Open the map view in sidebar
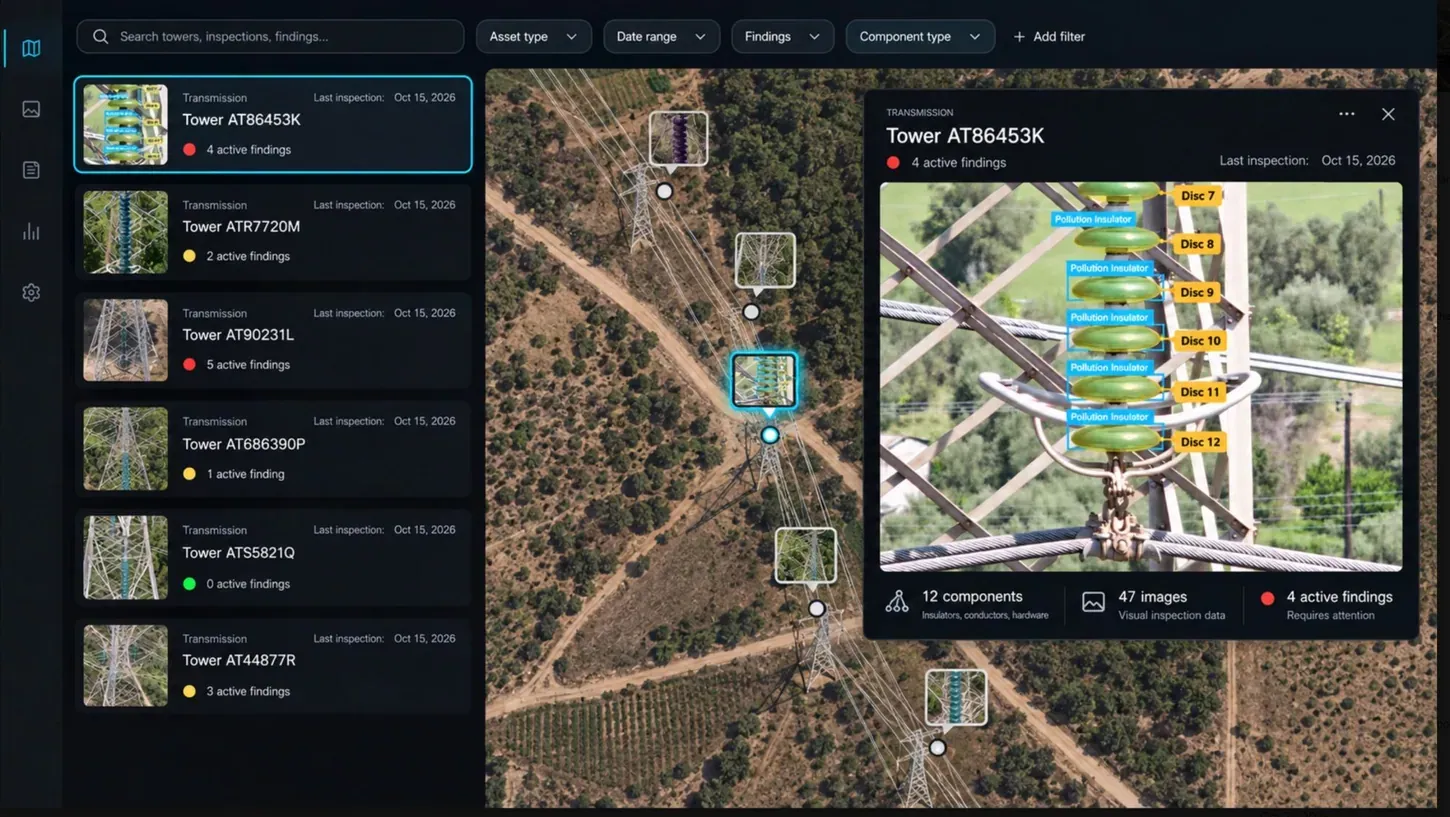The image size is (1450, 817). 31,48
